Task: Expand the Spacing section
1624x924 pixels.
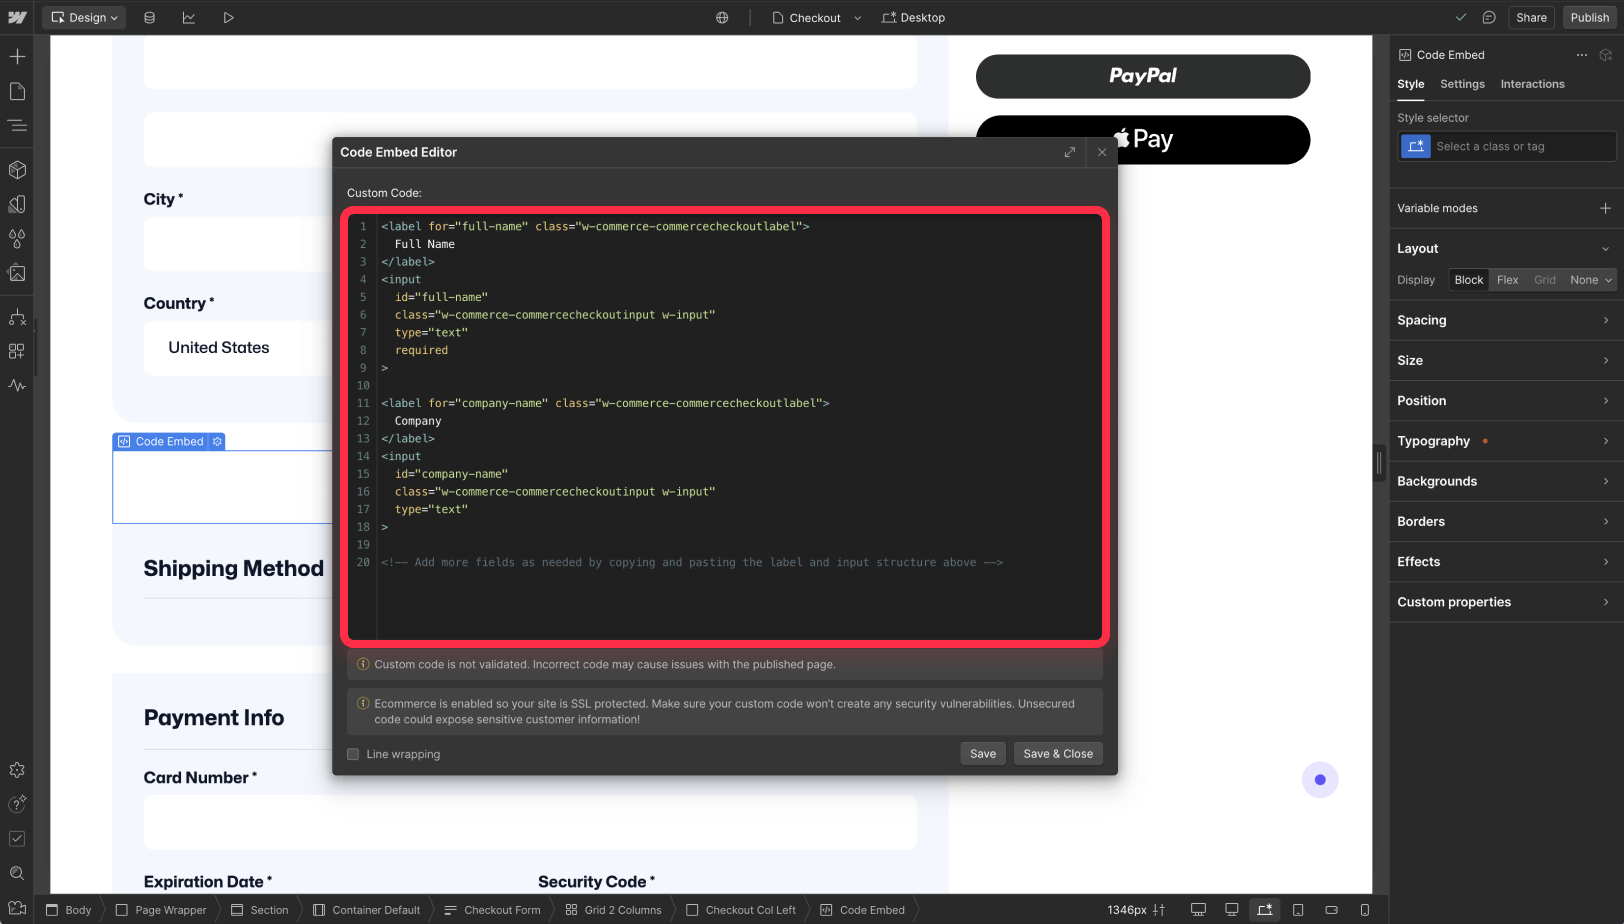Action: point(1506,320)
